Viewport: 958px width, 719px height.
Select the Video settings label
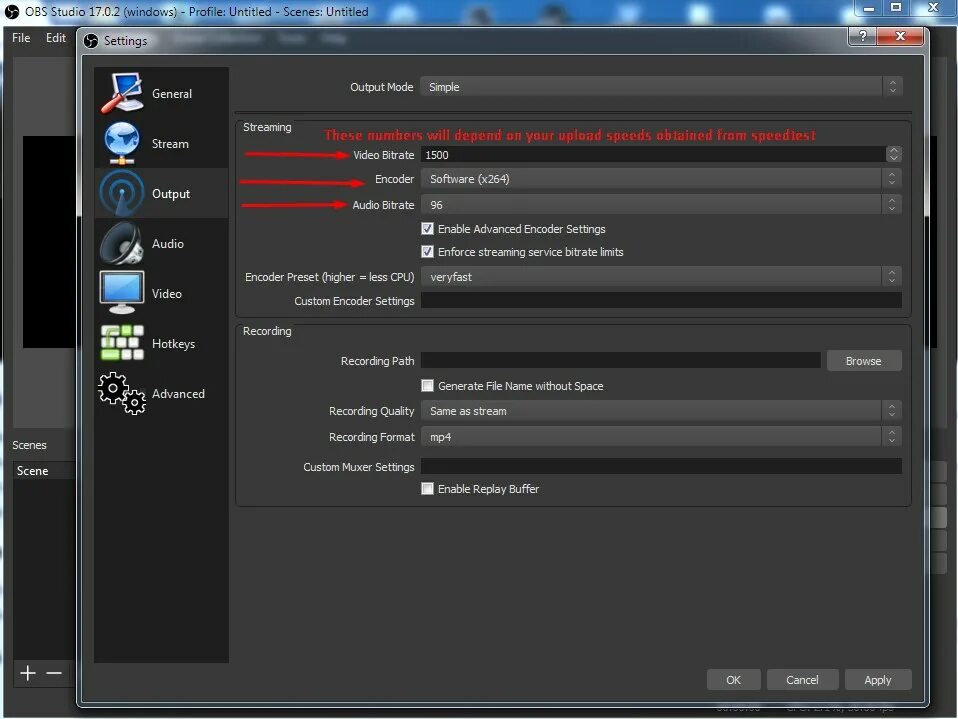coord(166,293)
